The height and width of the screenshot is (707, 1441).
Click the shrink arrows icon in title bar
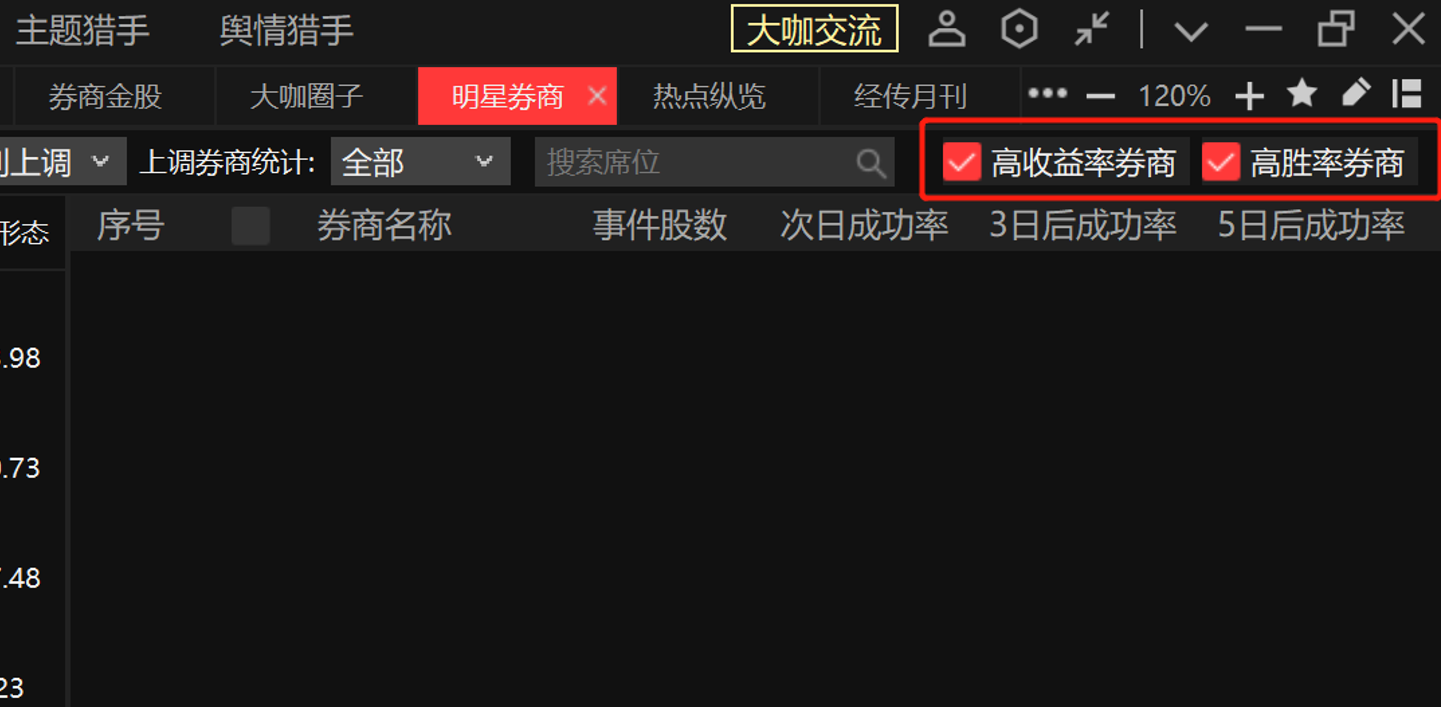1092,29
